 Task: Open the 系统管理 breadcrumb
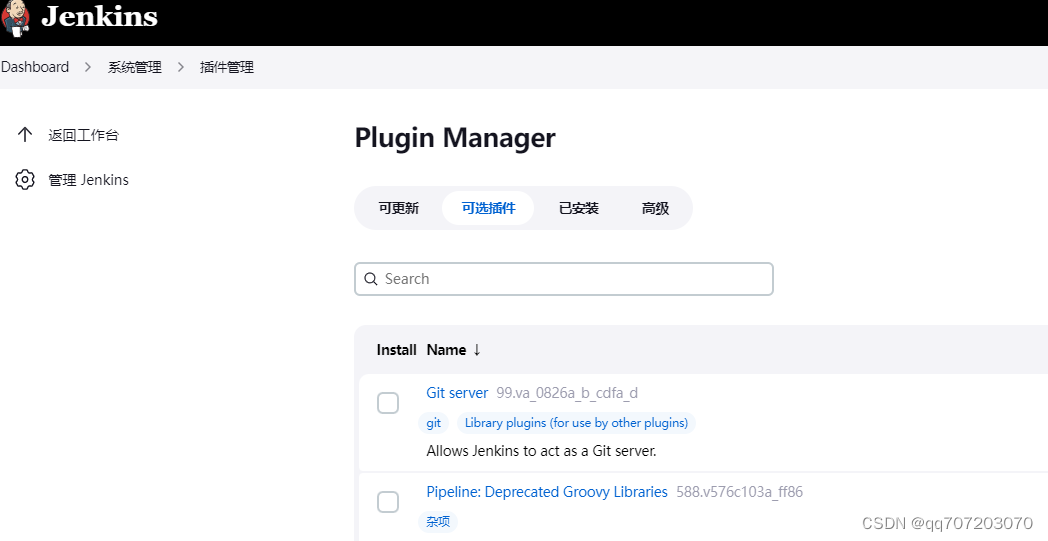click(x=135, y=67)
